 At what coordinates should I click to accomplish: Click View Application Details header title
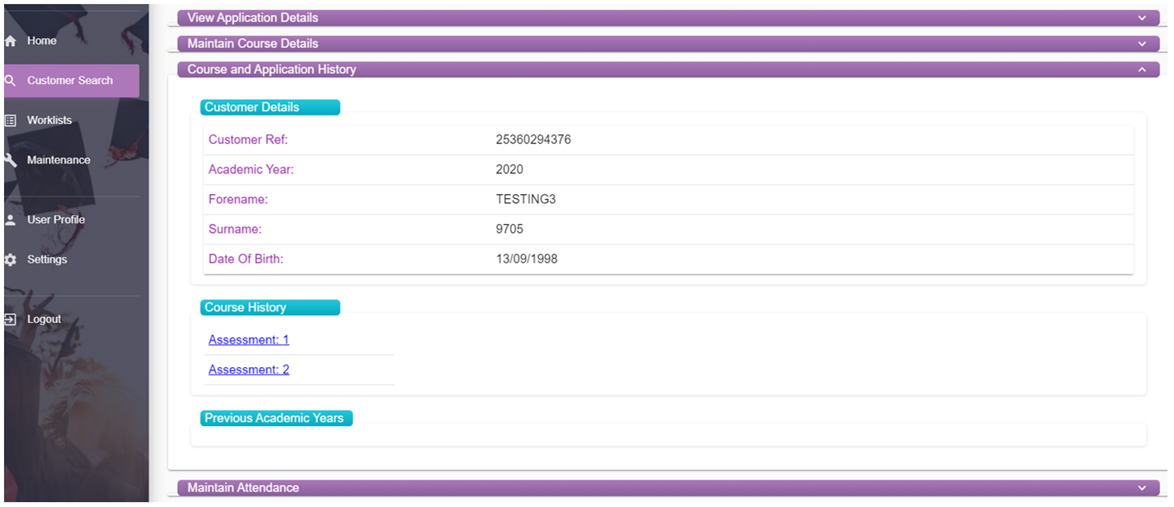click(252, 18)
